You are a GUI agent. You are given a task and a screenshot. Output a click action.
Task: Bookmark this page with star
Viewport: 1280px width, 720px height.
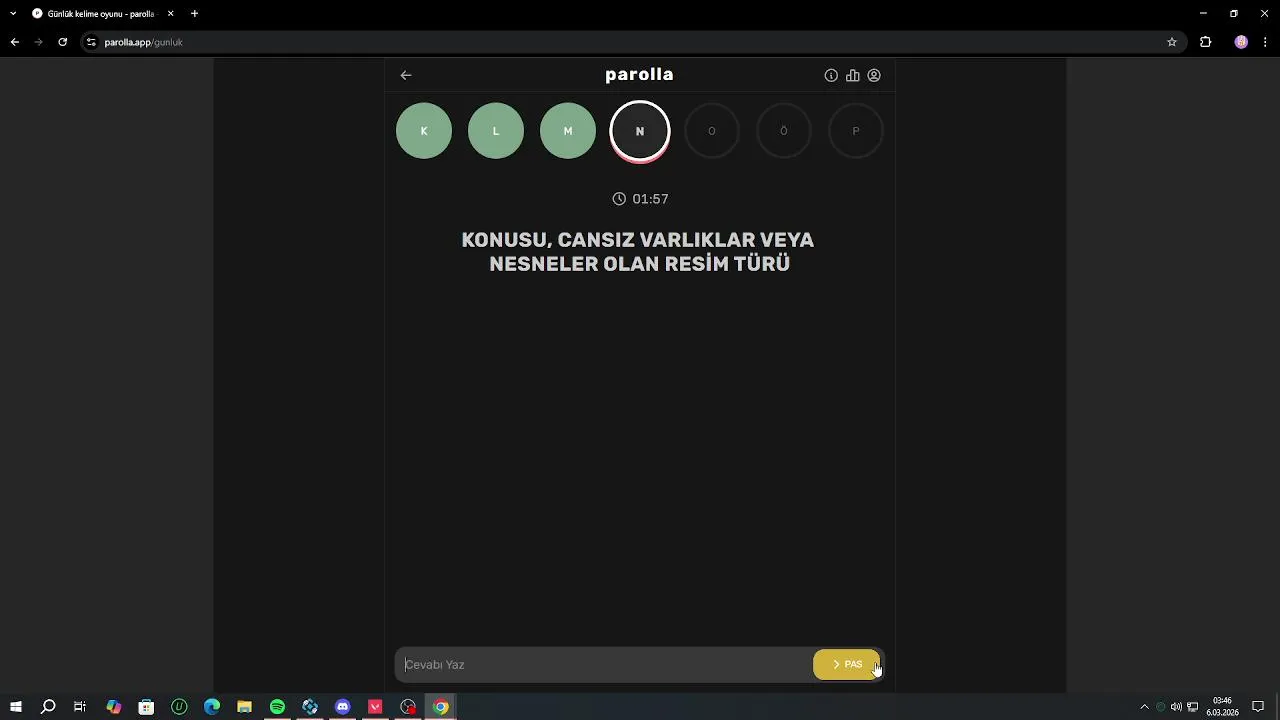(1172, 42)
